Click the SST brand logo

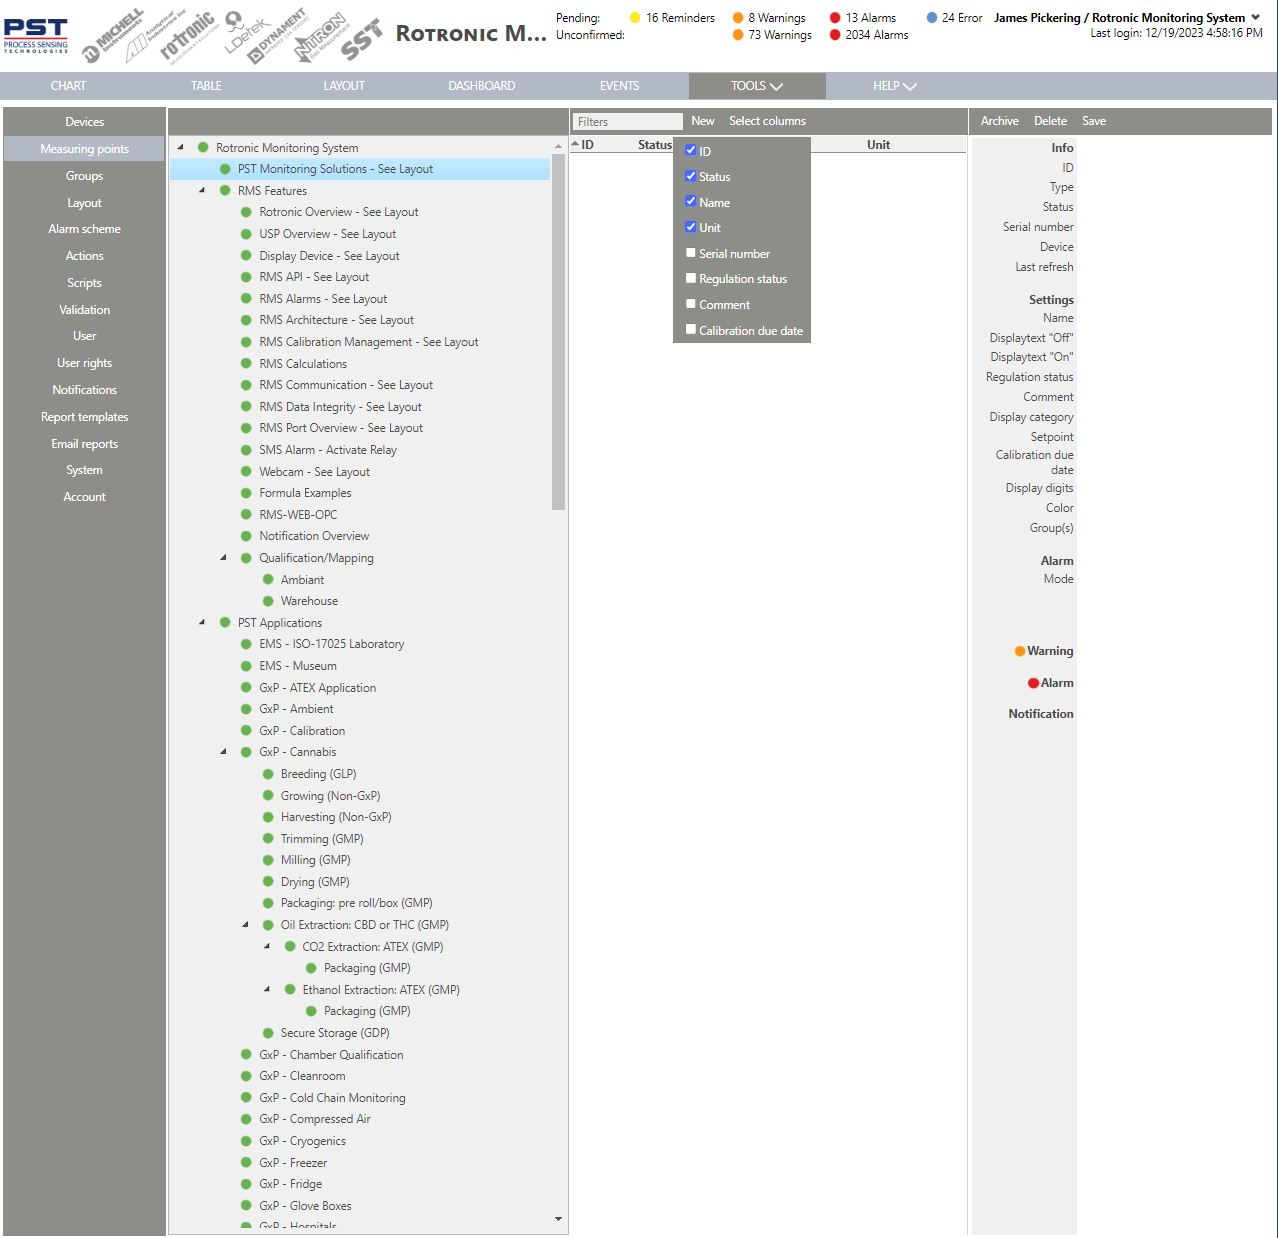361,41
